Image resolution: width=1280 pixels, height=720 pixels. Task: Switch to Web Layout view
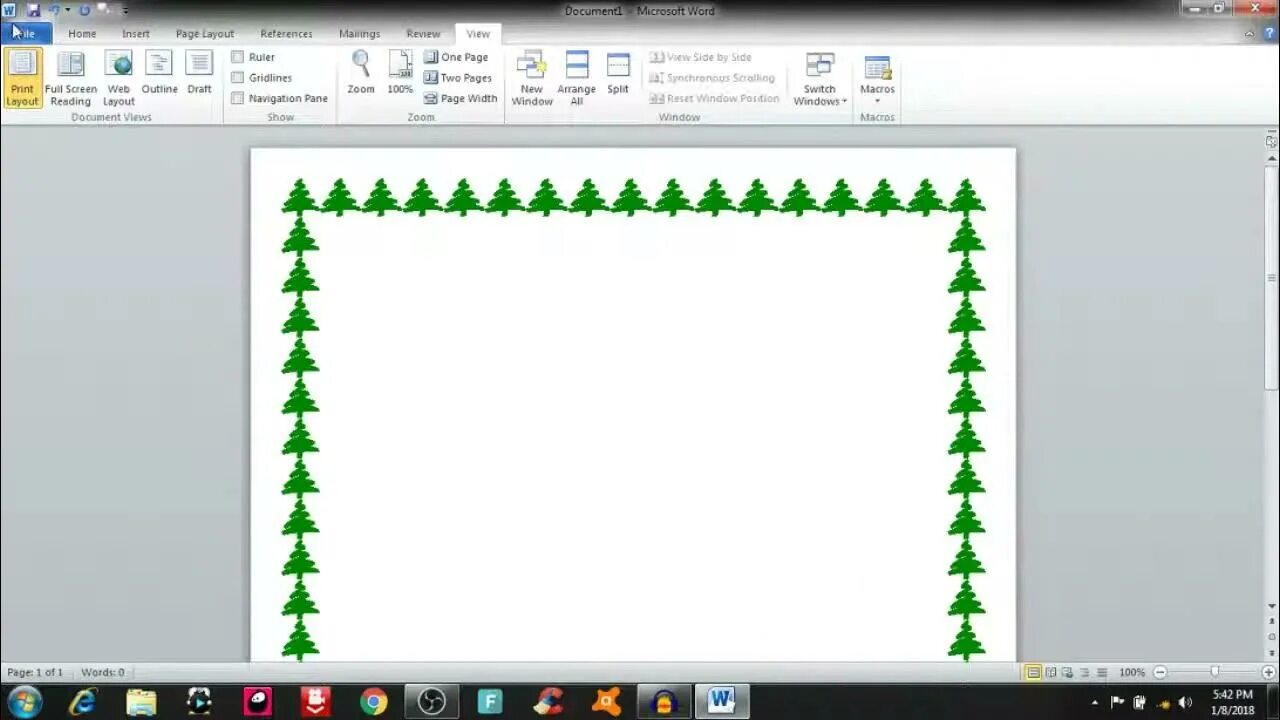pyautogui.click(x=119, y=78)
